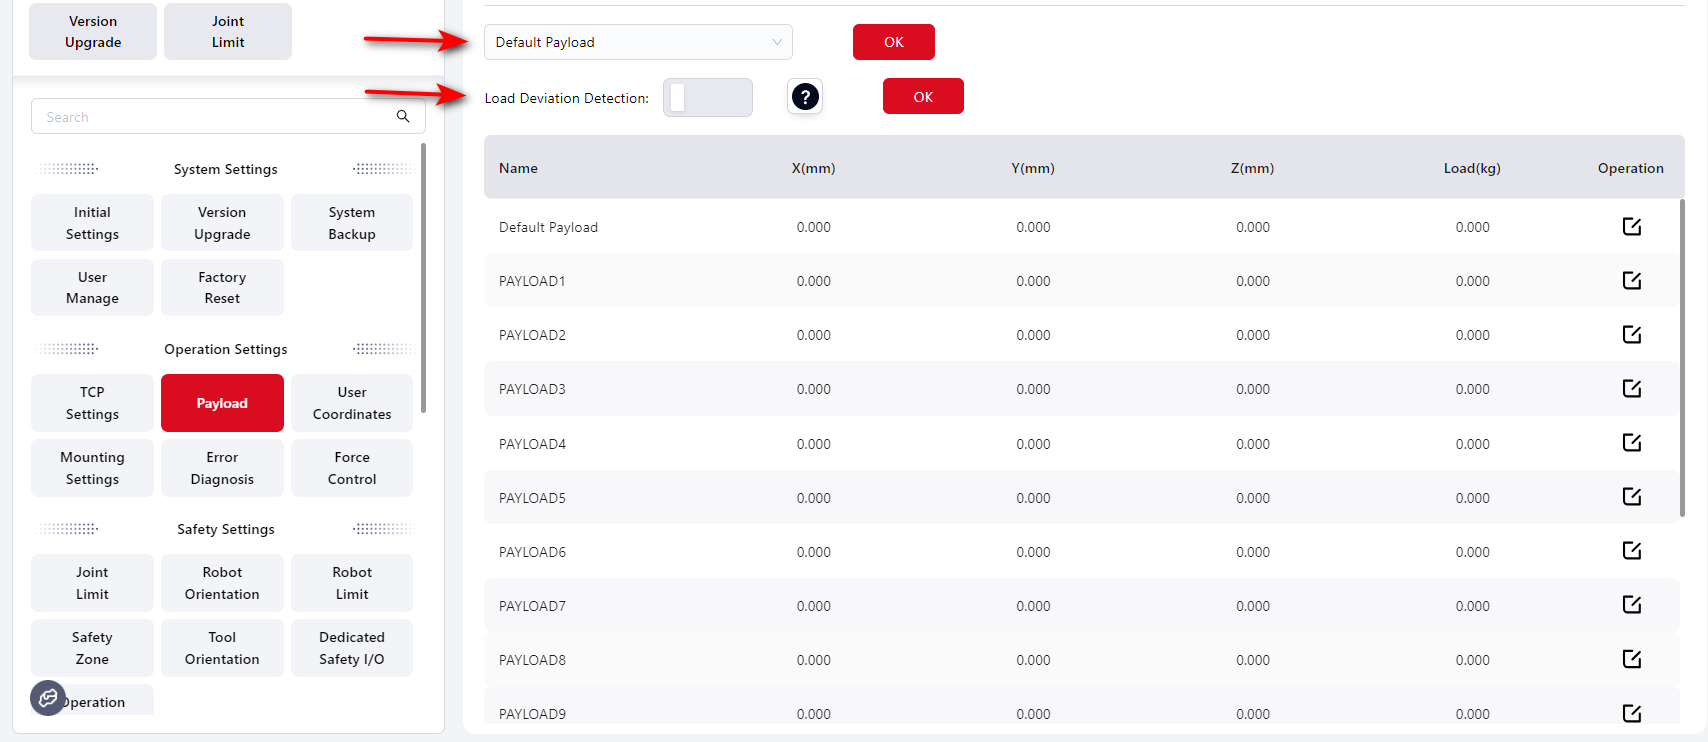Open edit icon for PAYLOAD3
The image size is (1708, 742).
tap(1631, 389)
